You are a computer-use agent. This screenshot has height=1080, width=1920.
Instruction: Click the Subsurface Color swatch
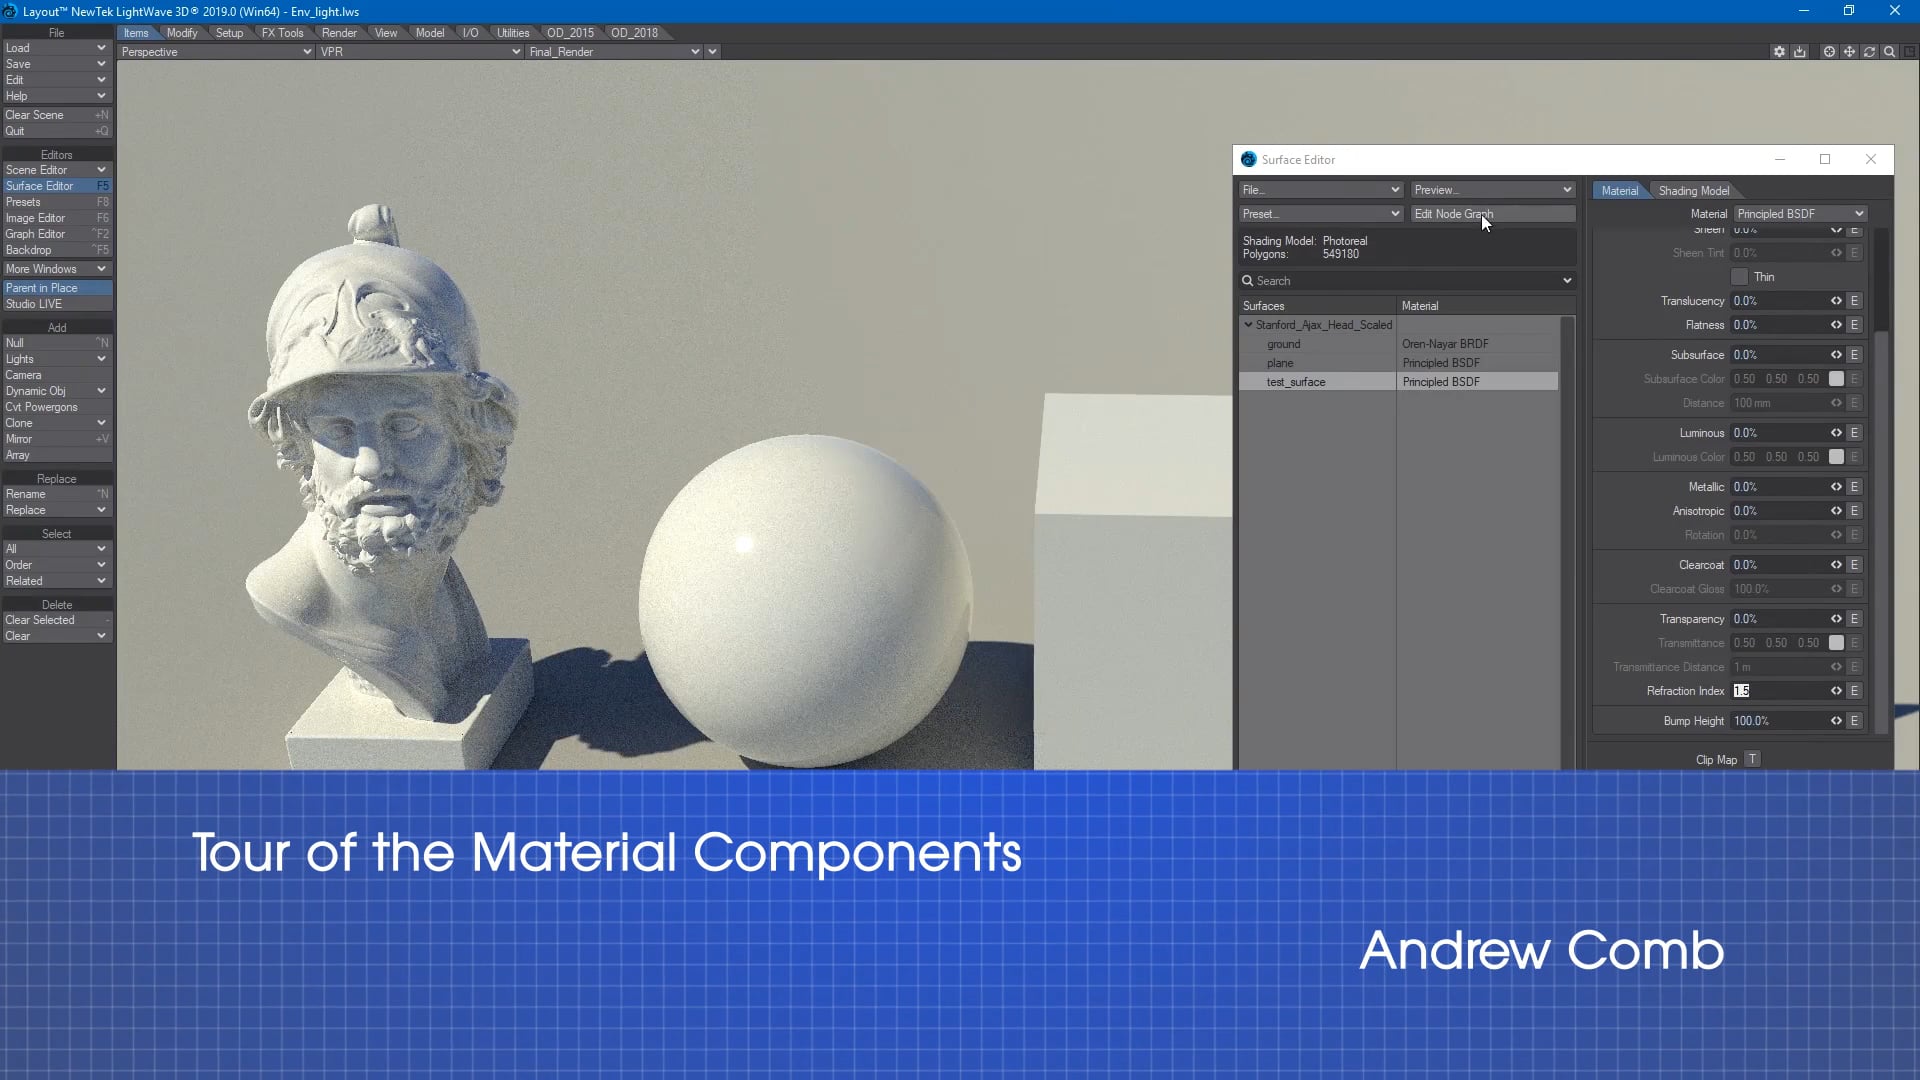[1836, 379]
